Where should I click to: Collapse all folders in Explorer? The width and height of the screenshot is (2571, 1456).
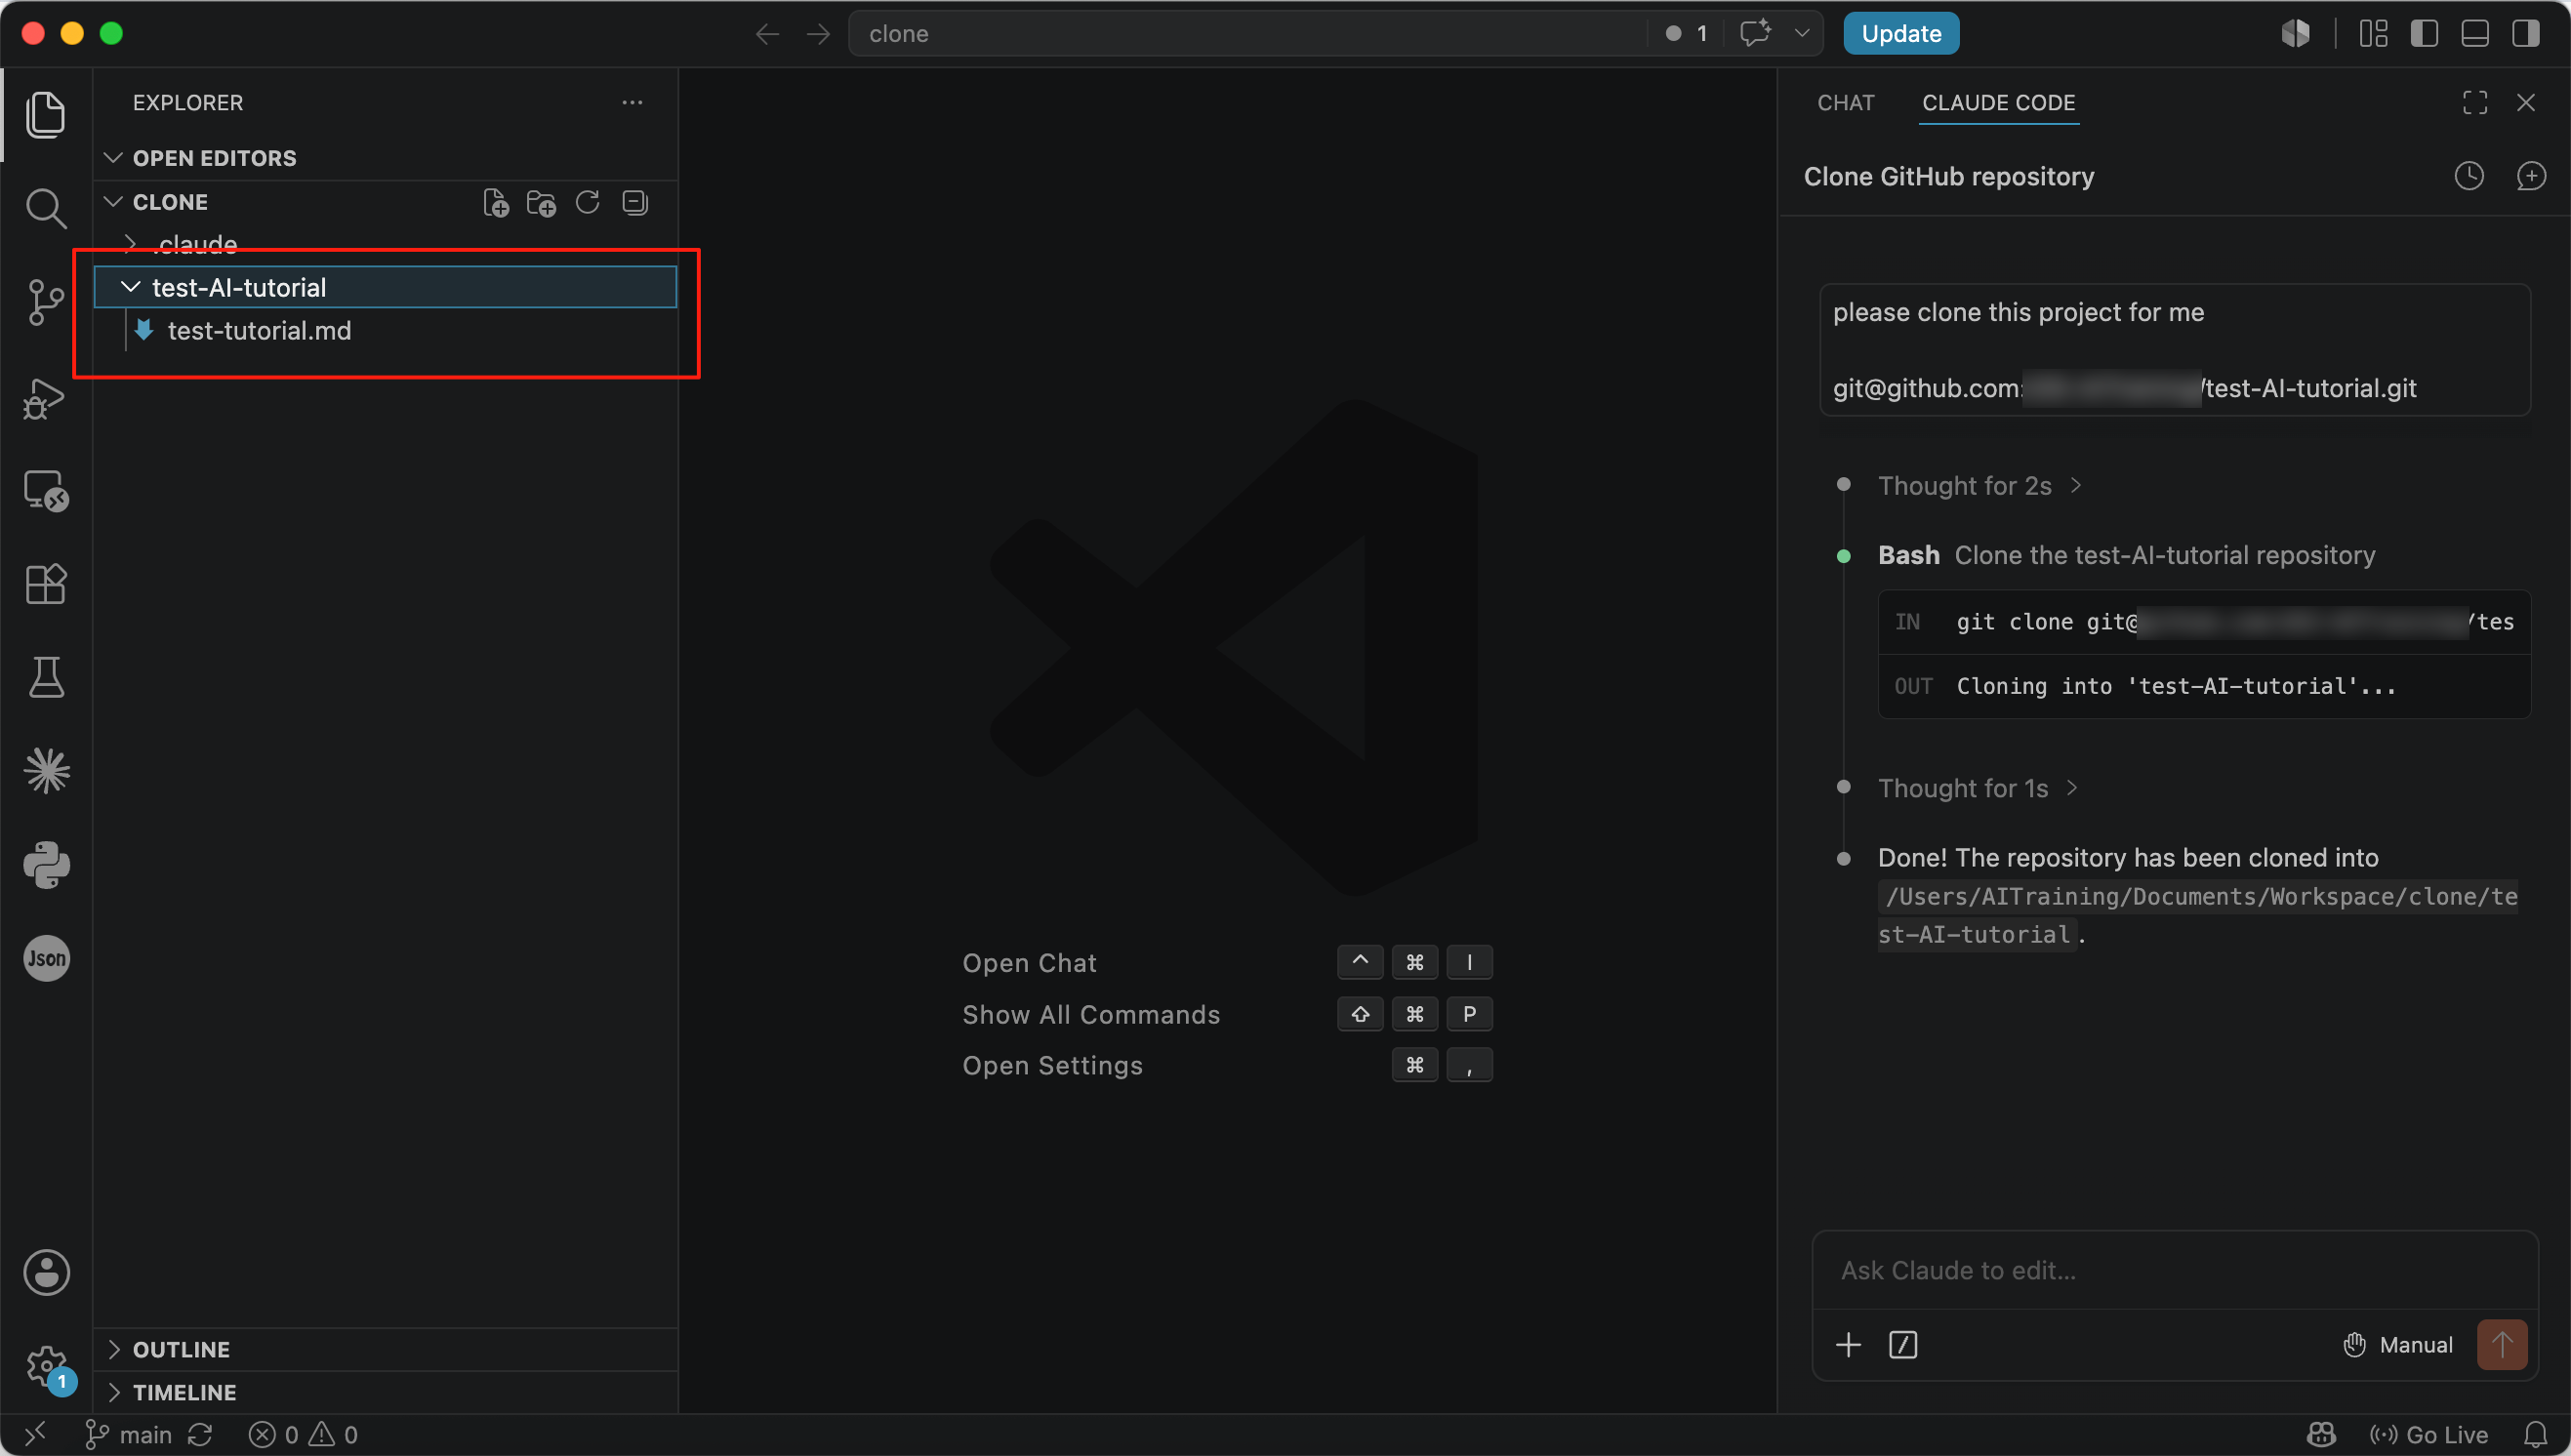tap(635, 203)
